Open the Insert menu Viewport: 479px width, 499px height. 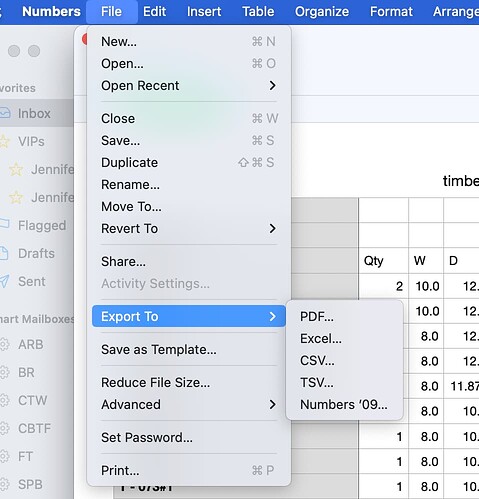coord(204,12)
